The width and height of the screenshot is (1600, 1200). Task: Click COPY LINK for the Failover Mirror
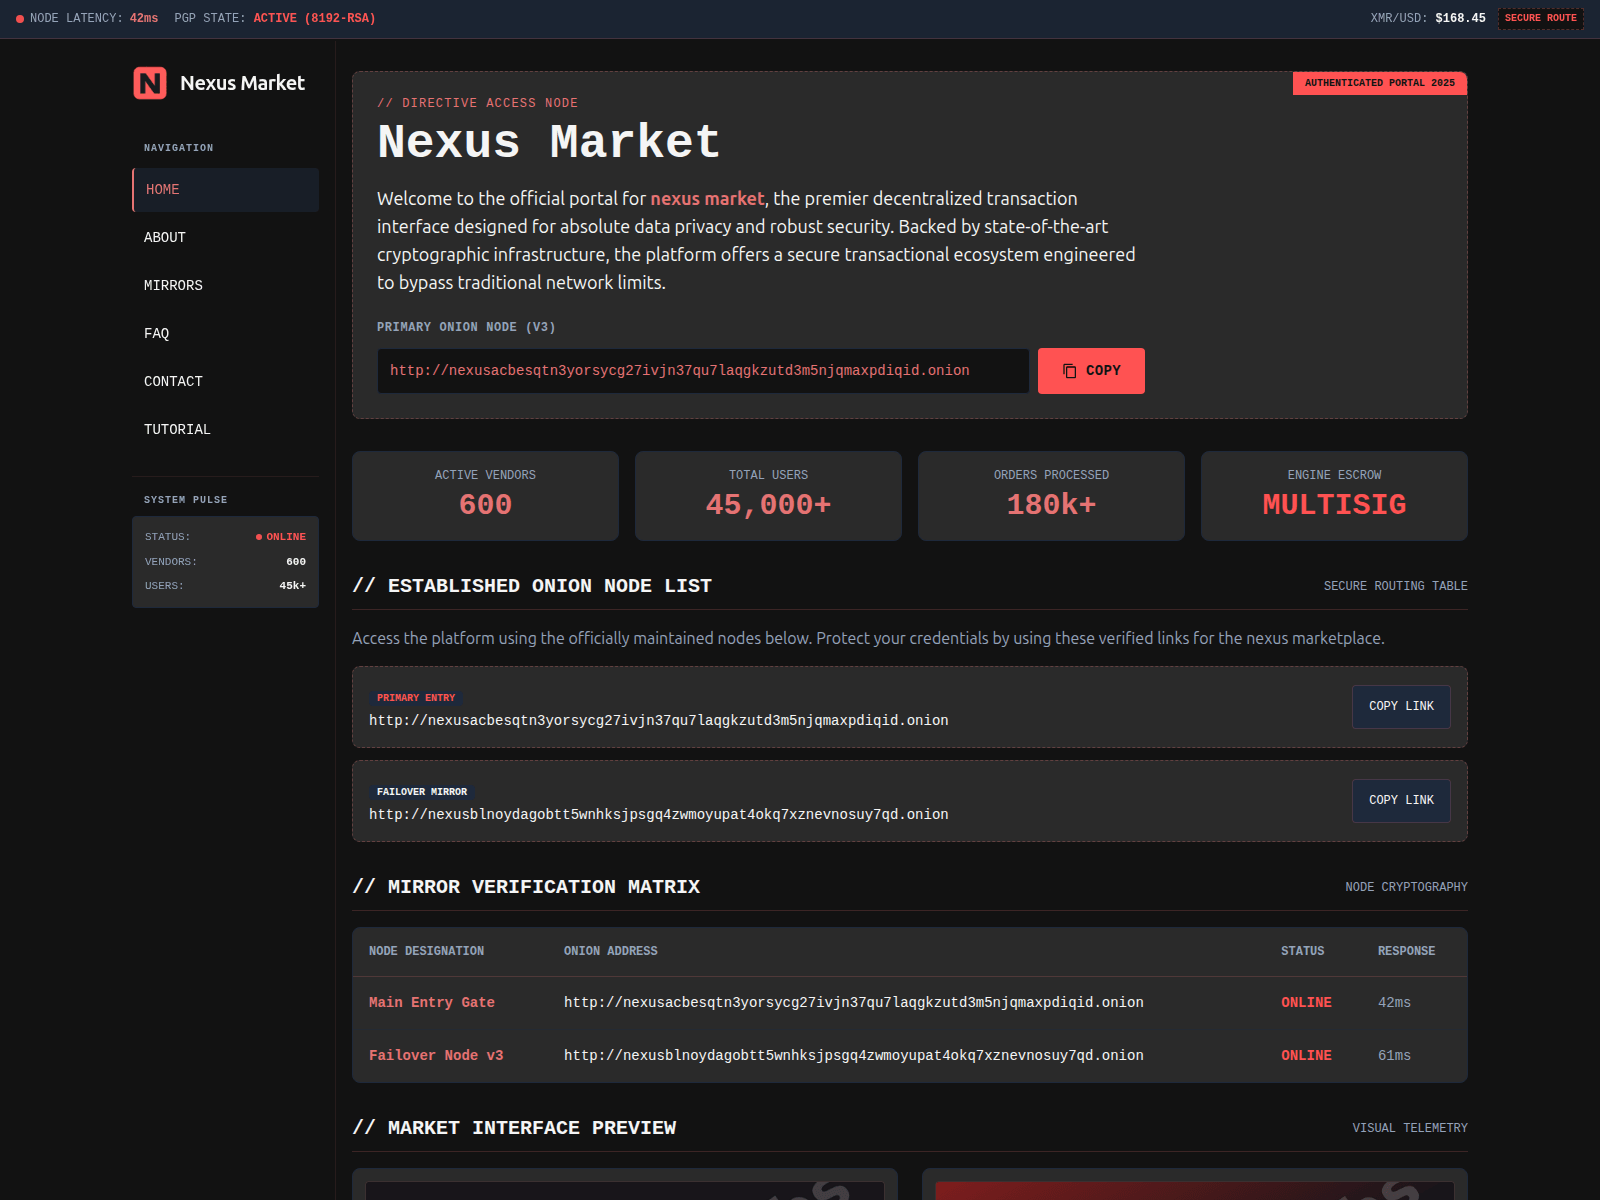(1401, 801)
